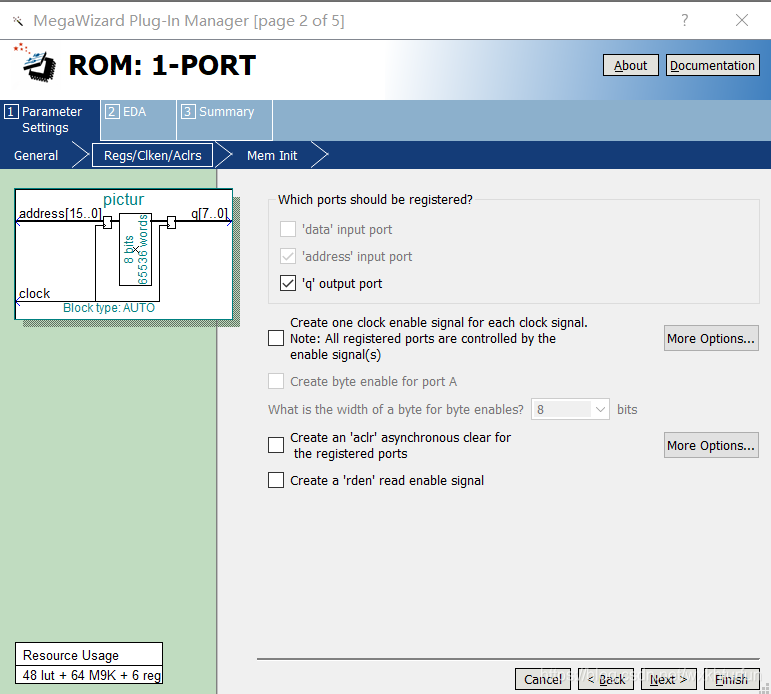Click the About button

[x=630, y=65]
